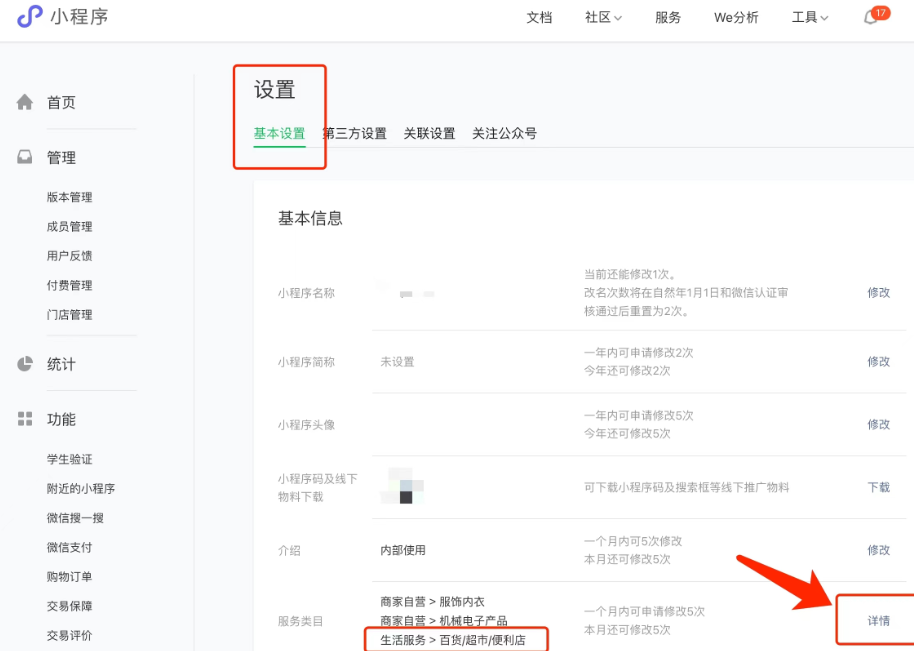Switch to the 关联设置 tab
914x651 pixels.
[x=429, y=134]
